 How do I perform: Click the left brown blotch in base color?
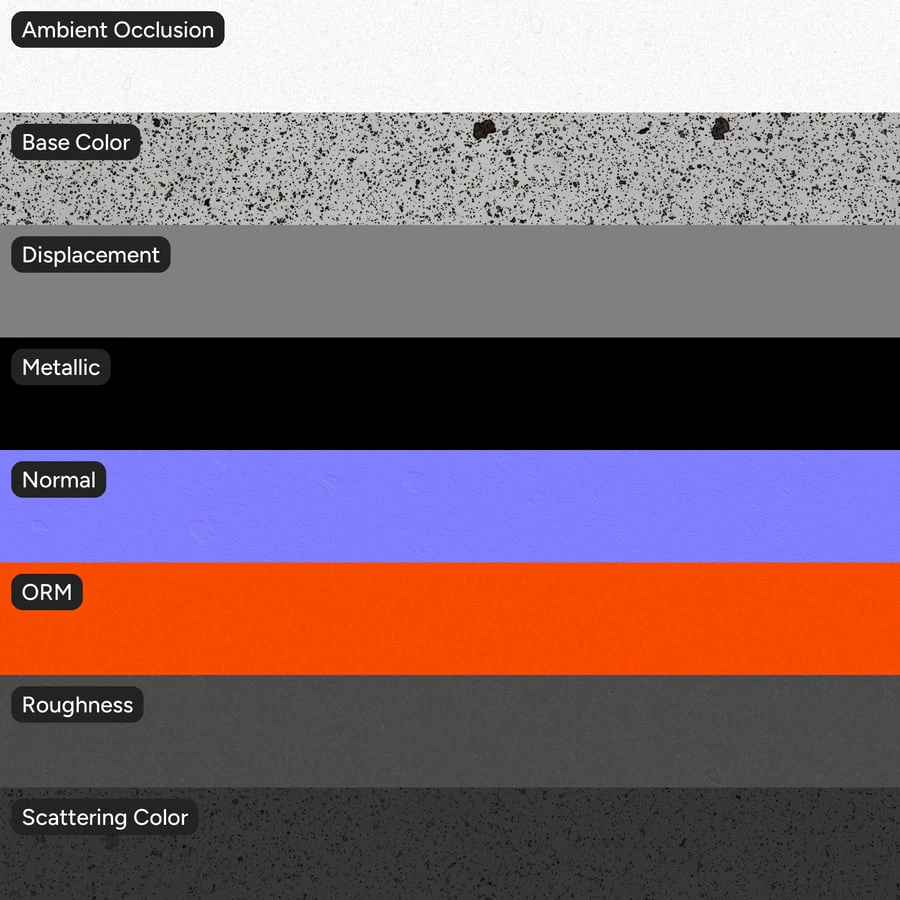tap(484, 129)
